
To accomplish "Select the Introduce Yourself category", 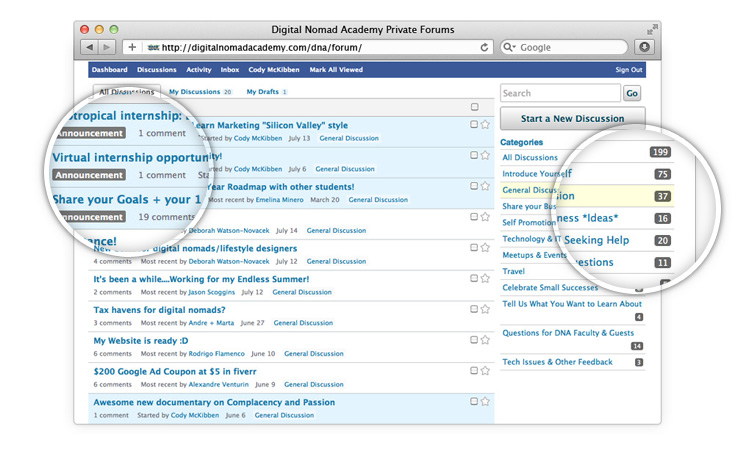I will 537,174.
